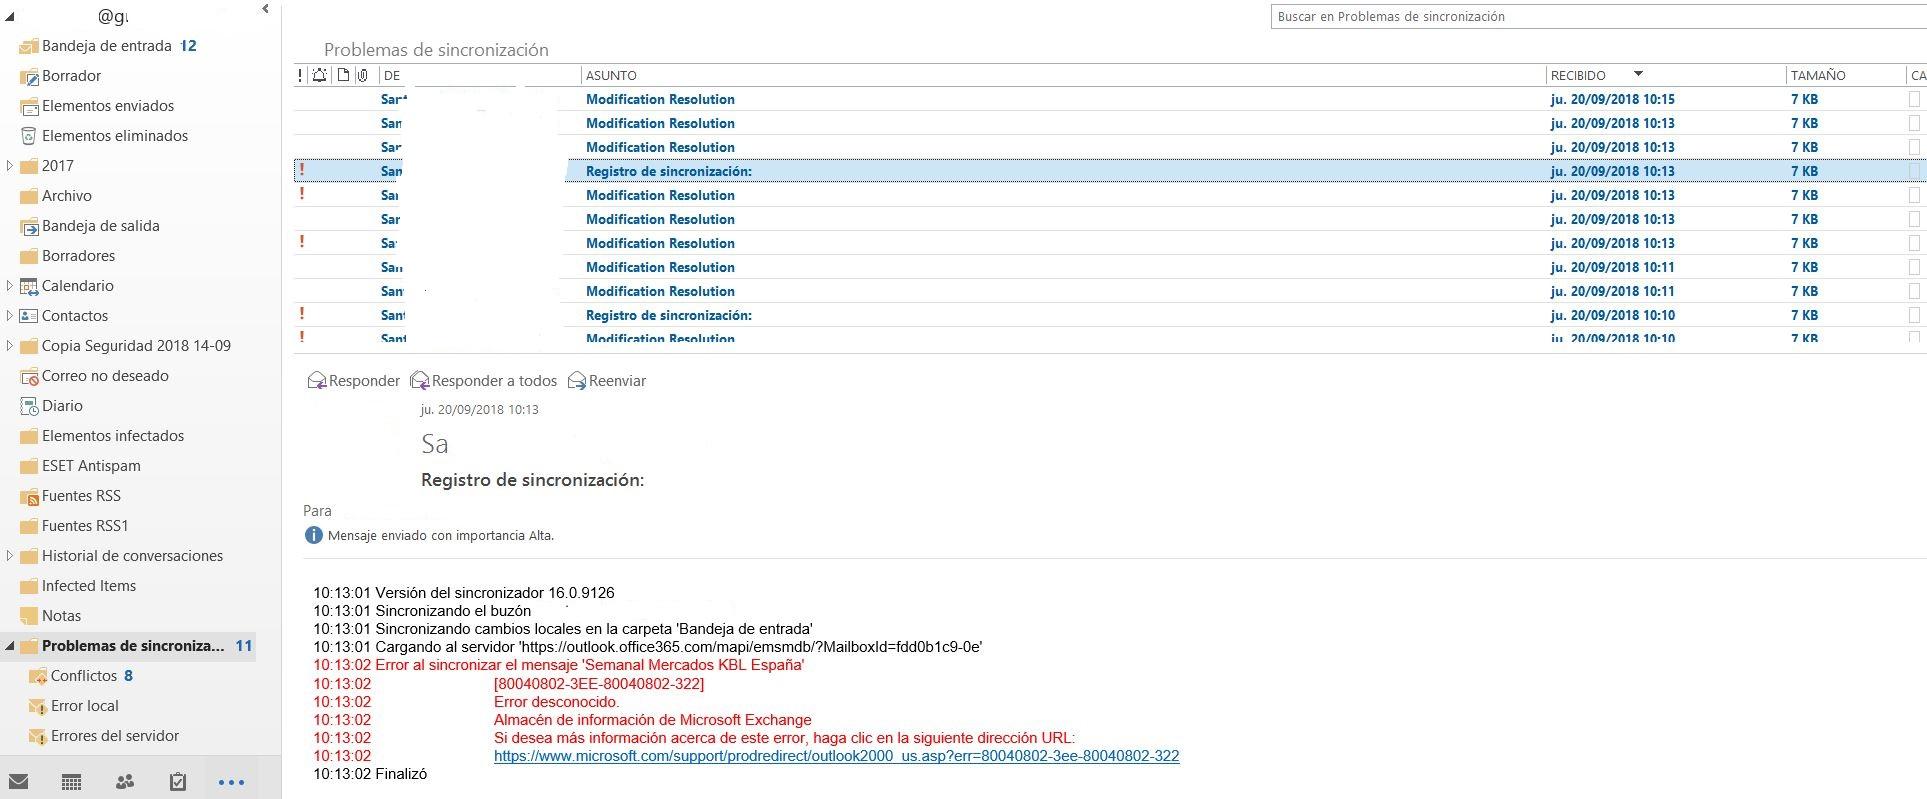Image resolution: width=1927 pixels, height=799 pixels.
Task: Collapse the folder pane with the arrow
Action: pos(265,9)
